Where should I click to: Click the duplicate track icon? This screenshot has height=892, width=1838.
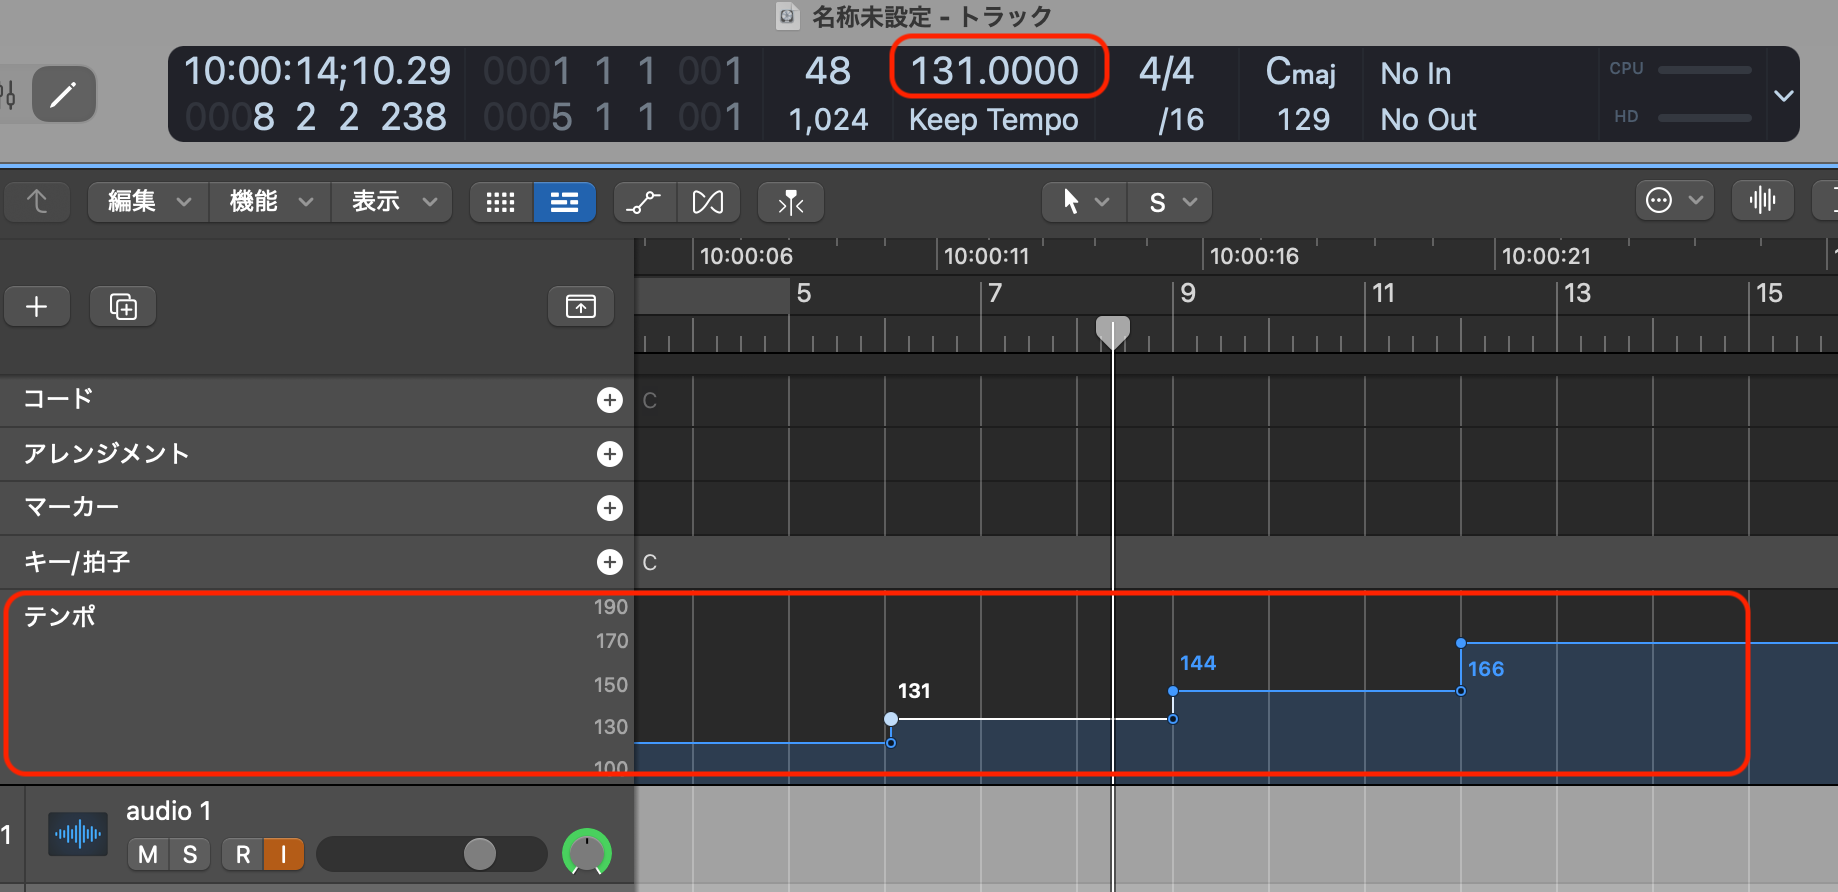(x=123, y=306)
